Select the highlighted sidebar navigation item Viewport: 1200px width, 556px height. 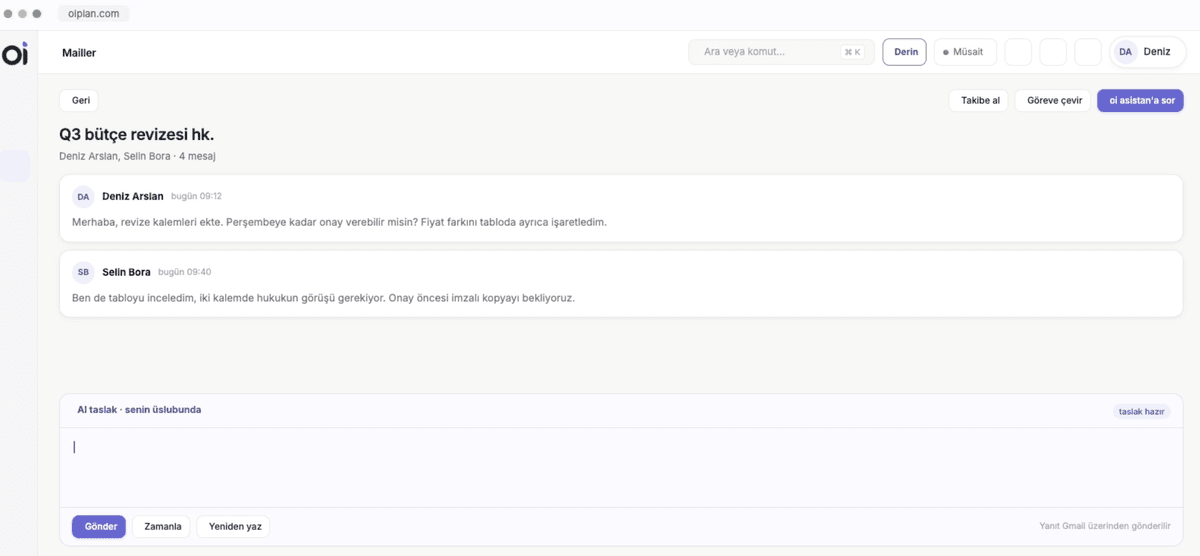15,166
